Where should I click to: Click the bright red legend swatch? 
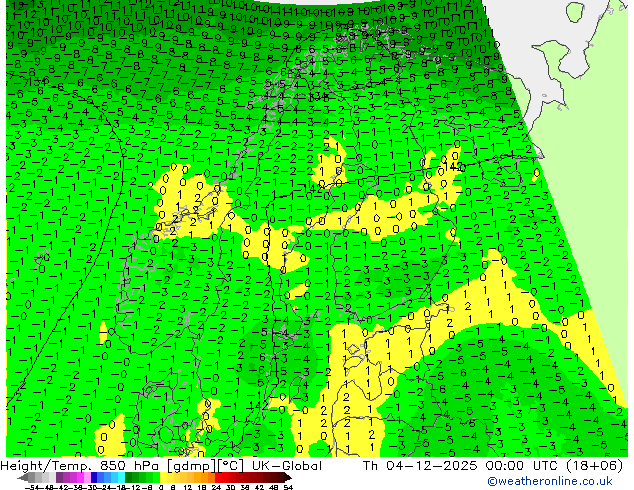tap(218, 477)
